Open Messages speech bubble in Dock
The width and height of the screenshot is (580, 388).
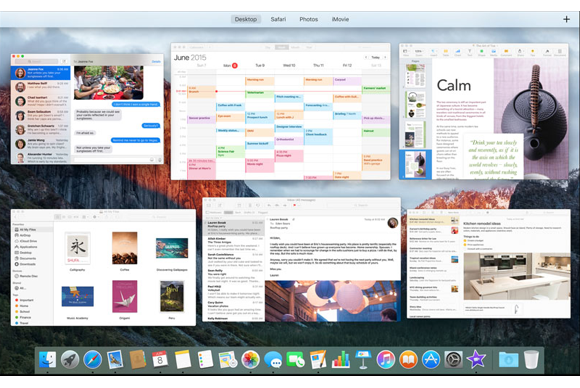273,360
